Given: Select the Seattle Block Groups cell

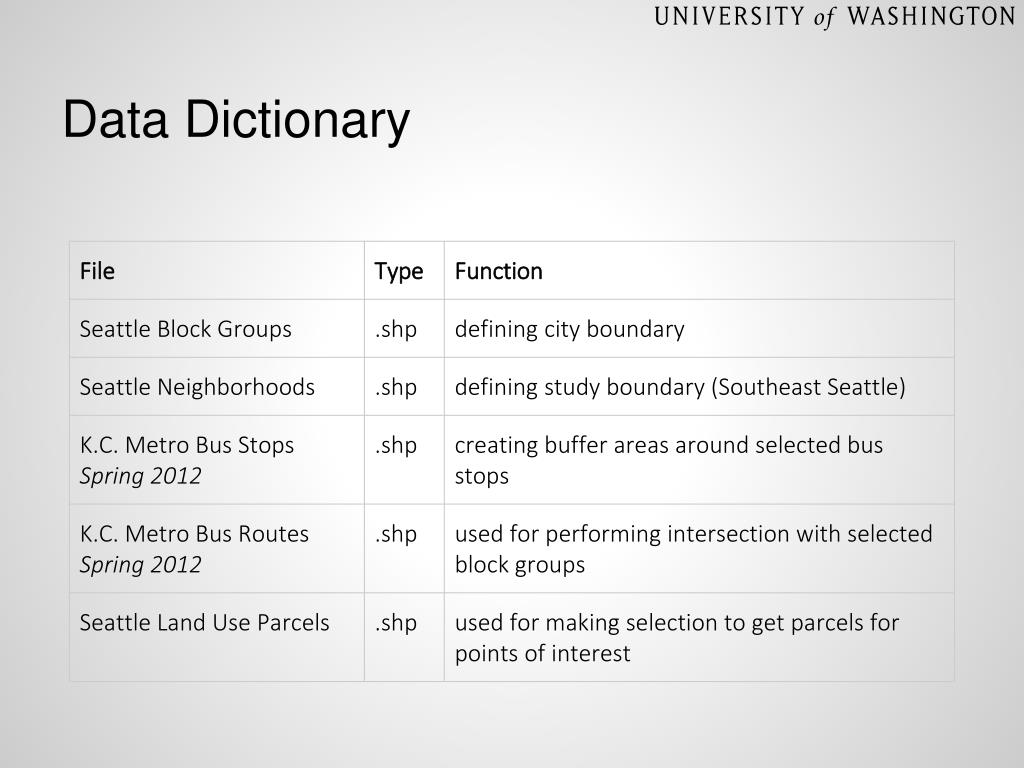Looking at the screenshot, I should (186, 329).
